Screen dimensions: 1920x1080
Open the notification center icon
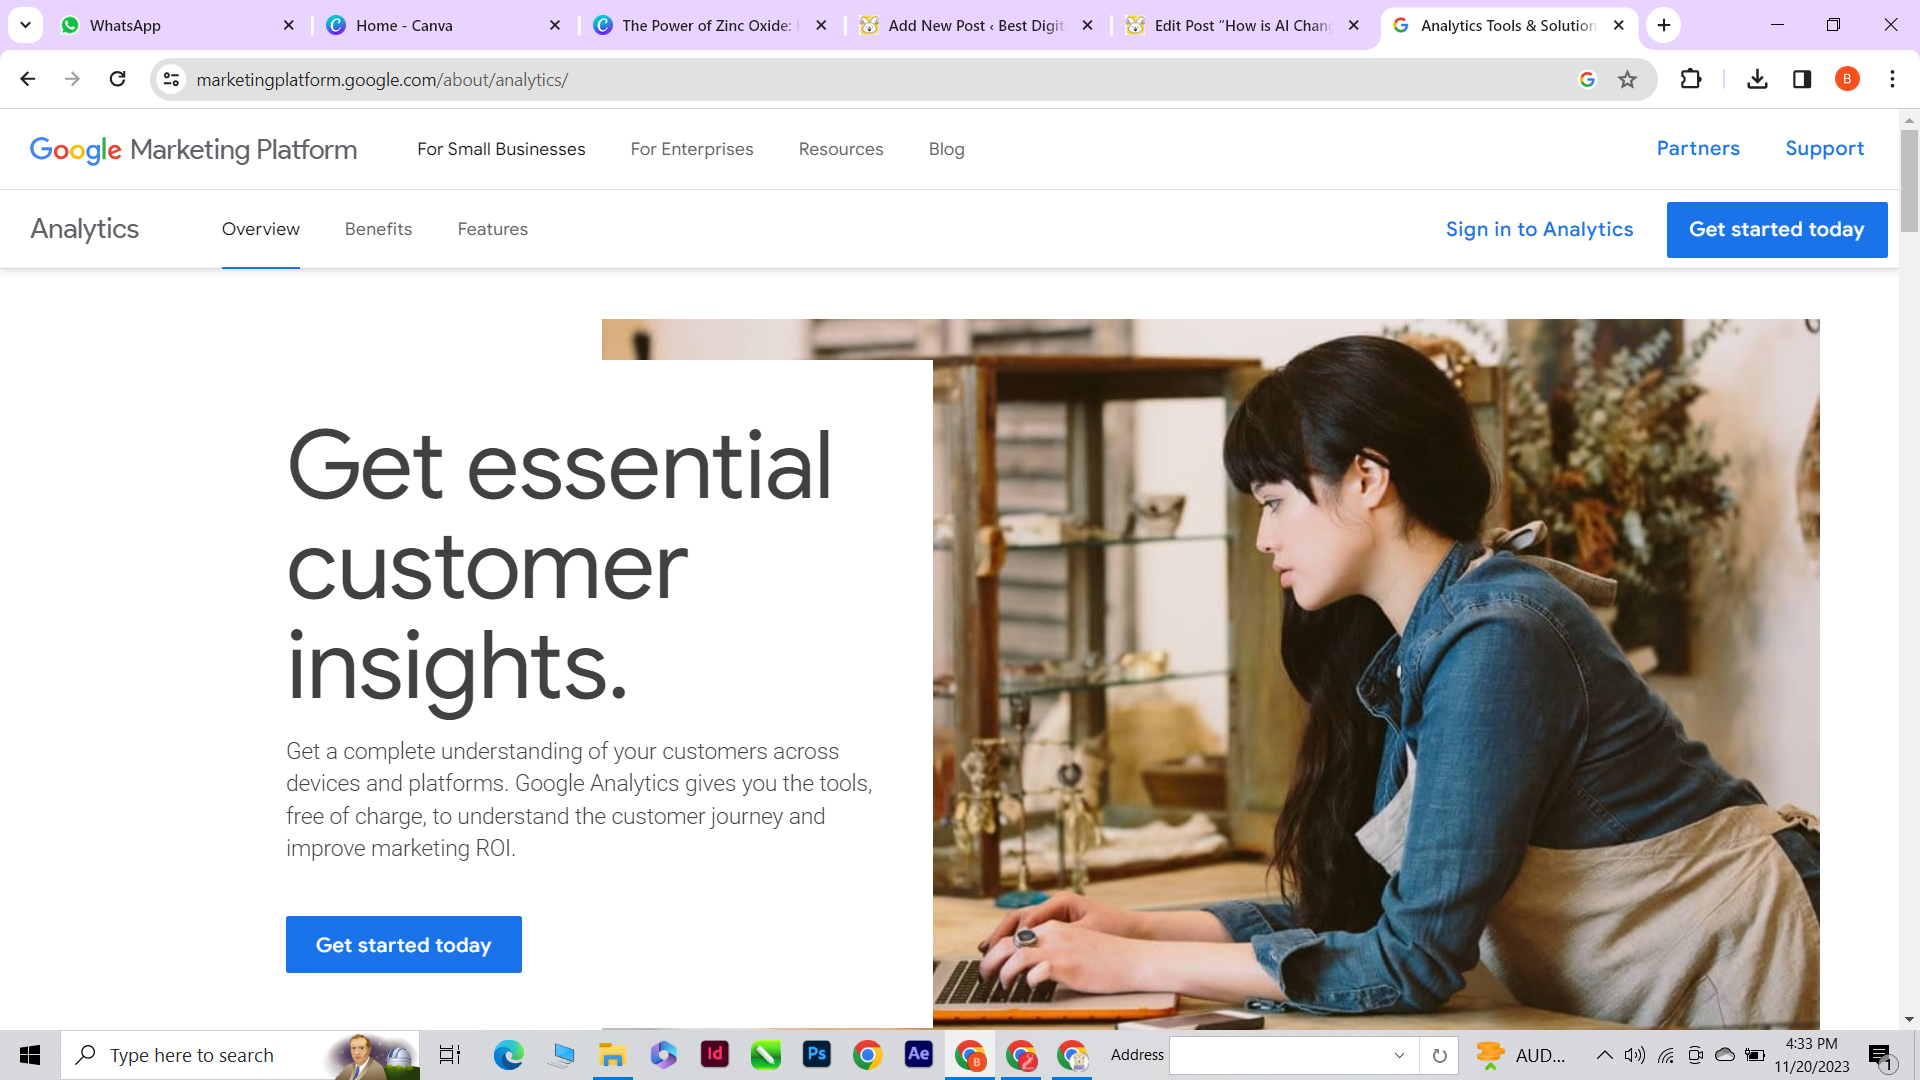click(1881, 1055)
